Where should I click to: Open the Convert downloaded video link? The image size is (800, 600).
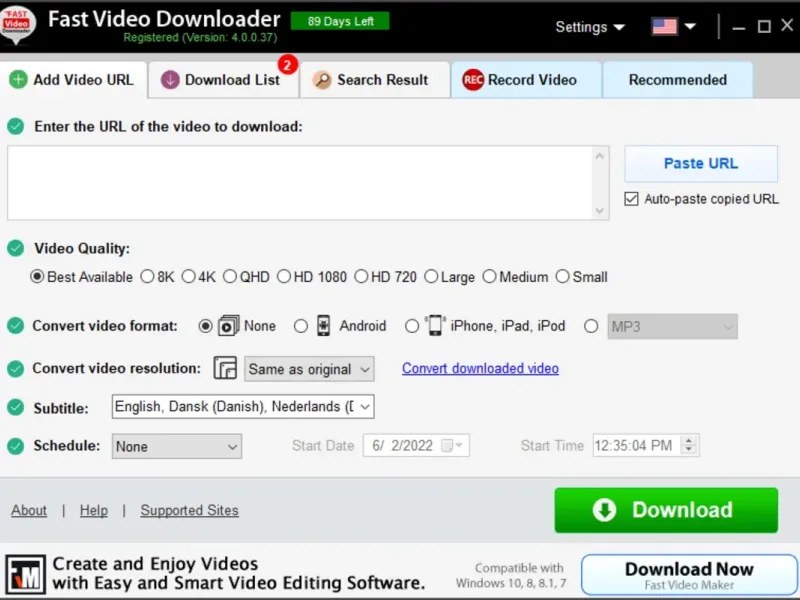tap(480, 368)
